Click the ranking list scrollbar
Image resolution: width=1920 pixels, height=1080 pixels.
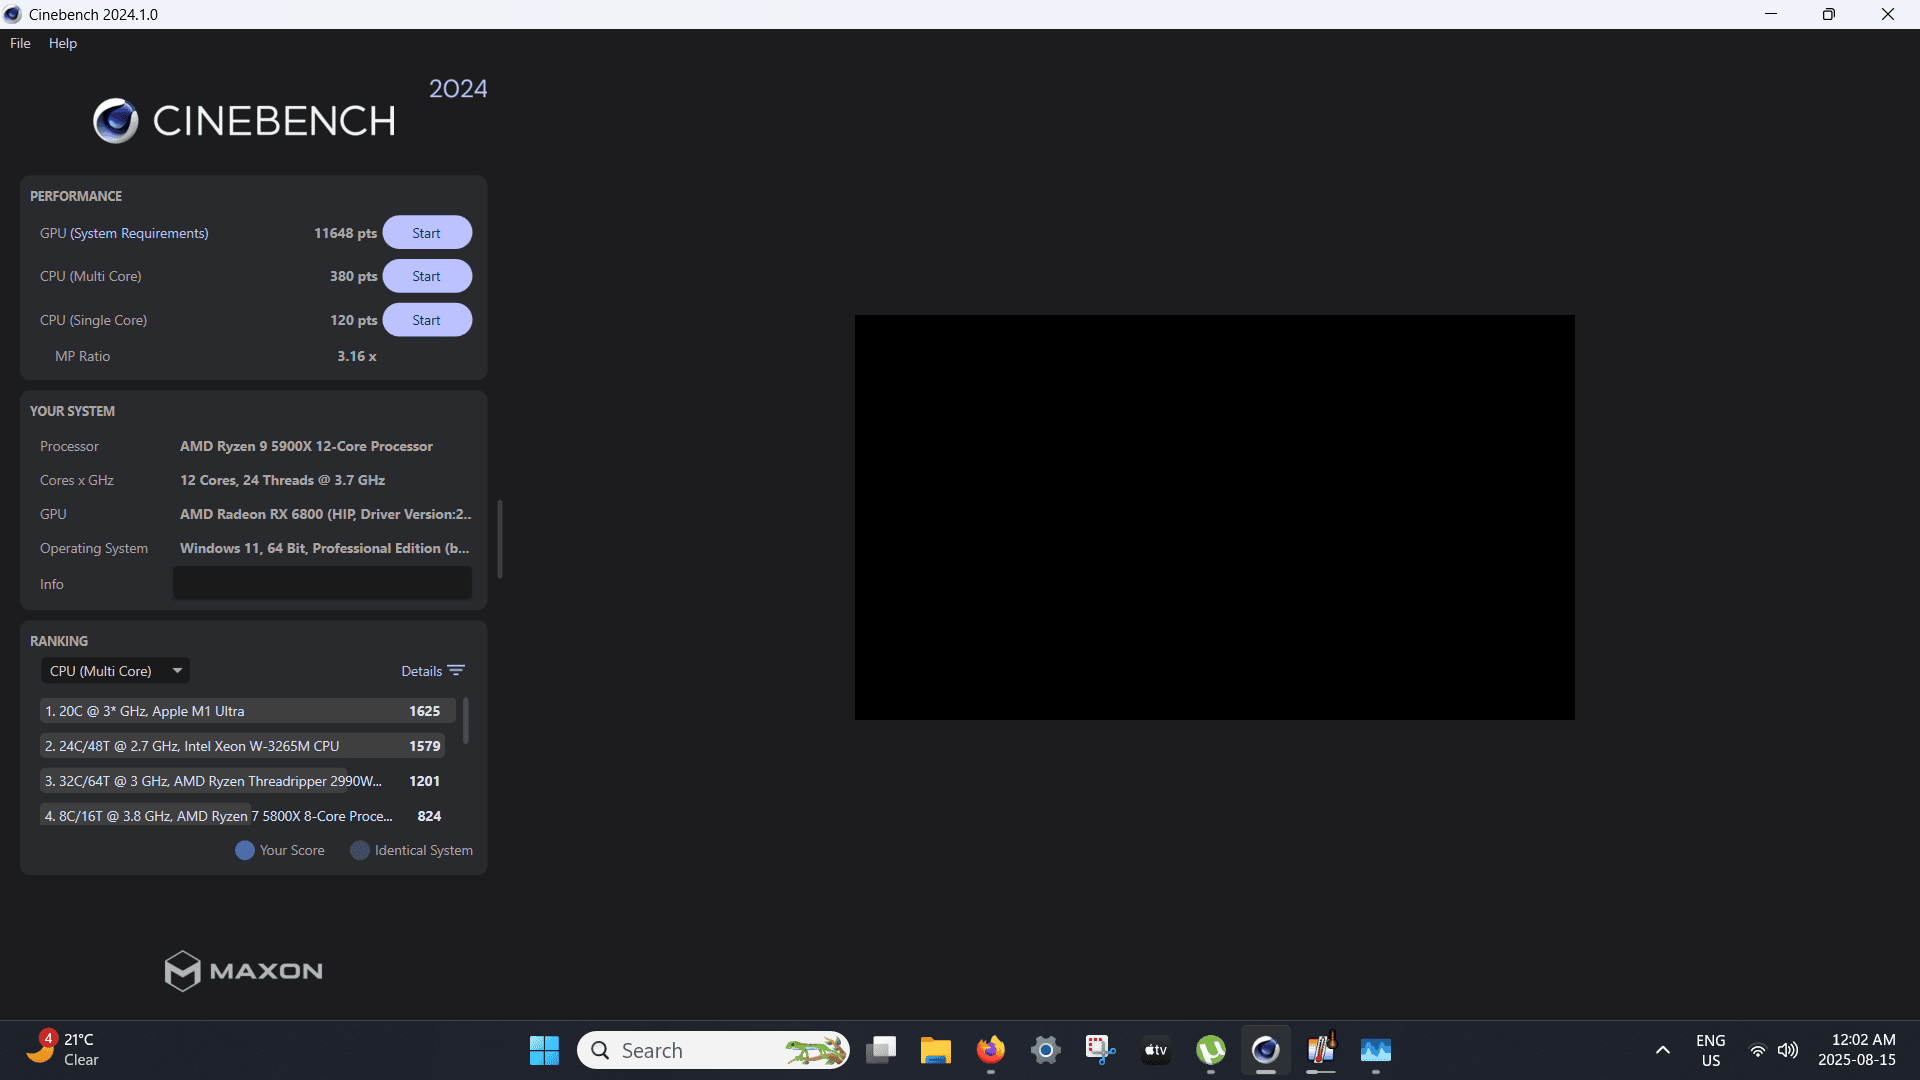coord(465,720)
